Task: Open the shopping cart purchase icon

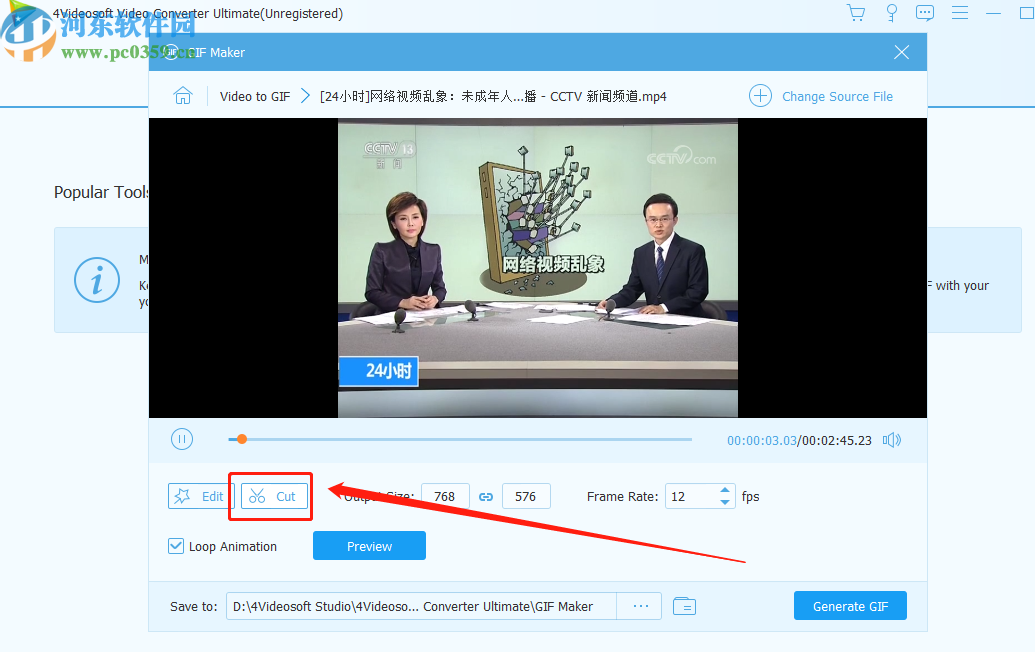Action: 856,13
